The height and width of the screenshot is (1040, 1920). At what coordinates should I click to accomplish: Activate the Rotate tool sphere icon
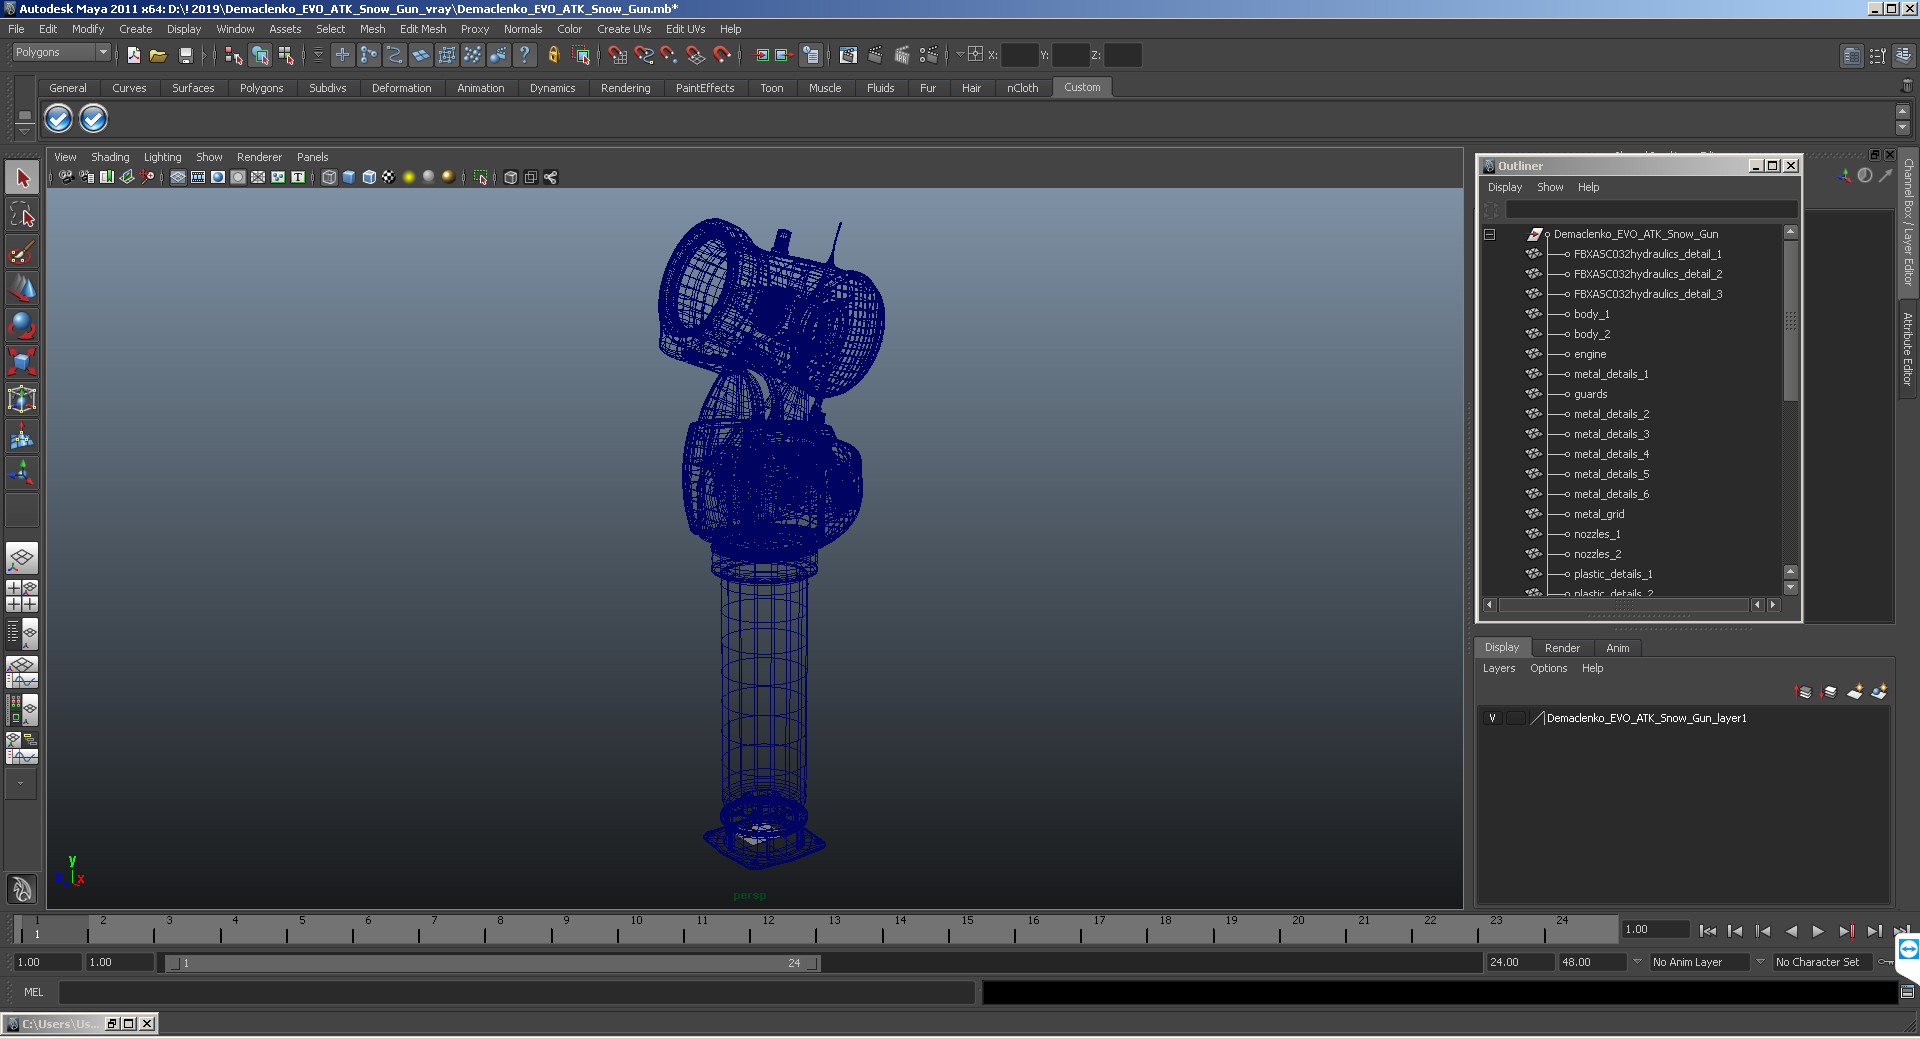click(22, 325)
